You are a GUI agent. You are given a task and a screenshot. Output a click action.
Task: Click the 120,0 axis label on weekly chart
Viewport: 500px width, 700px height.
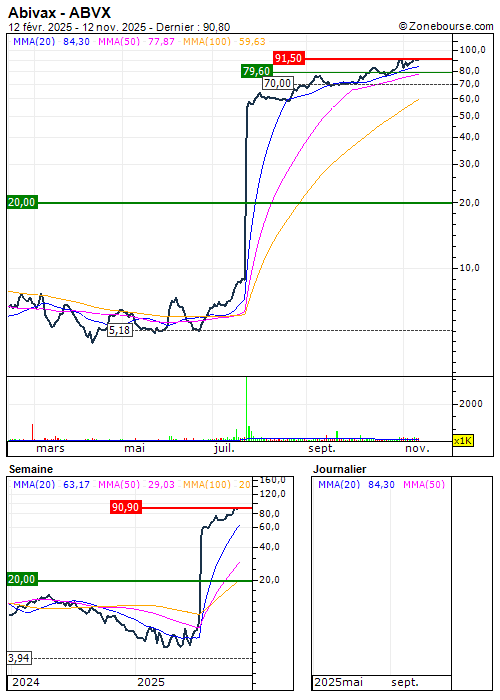272,494
